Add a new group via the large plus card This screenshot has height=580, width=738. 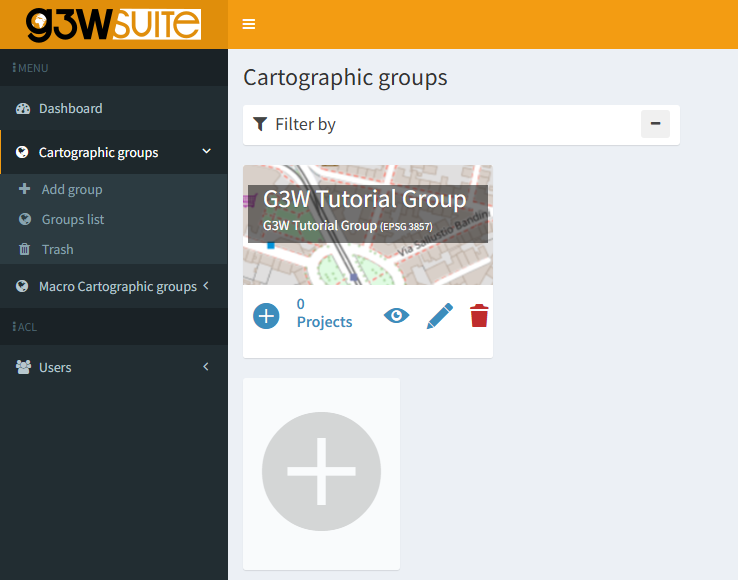point(321,472)
